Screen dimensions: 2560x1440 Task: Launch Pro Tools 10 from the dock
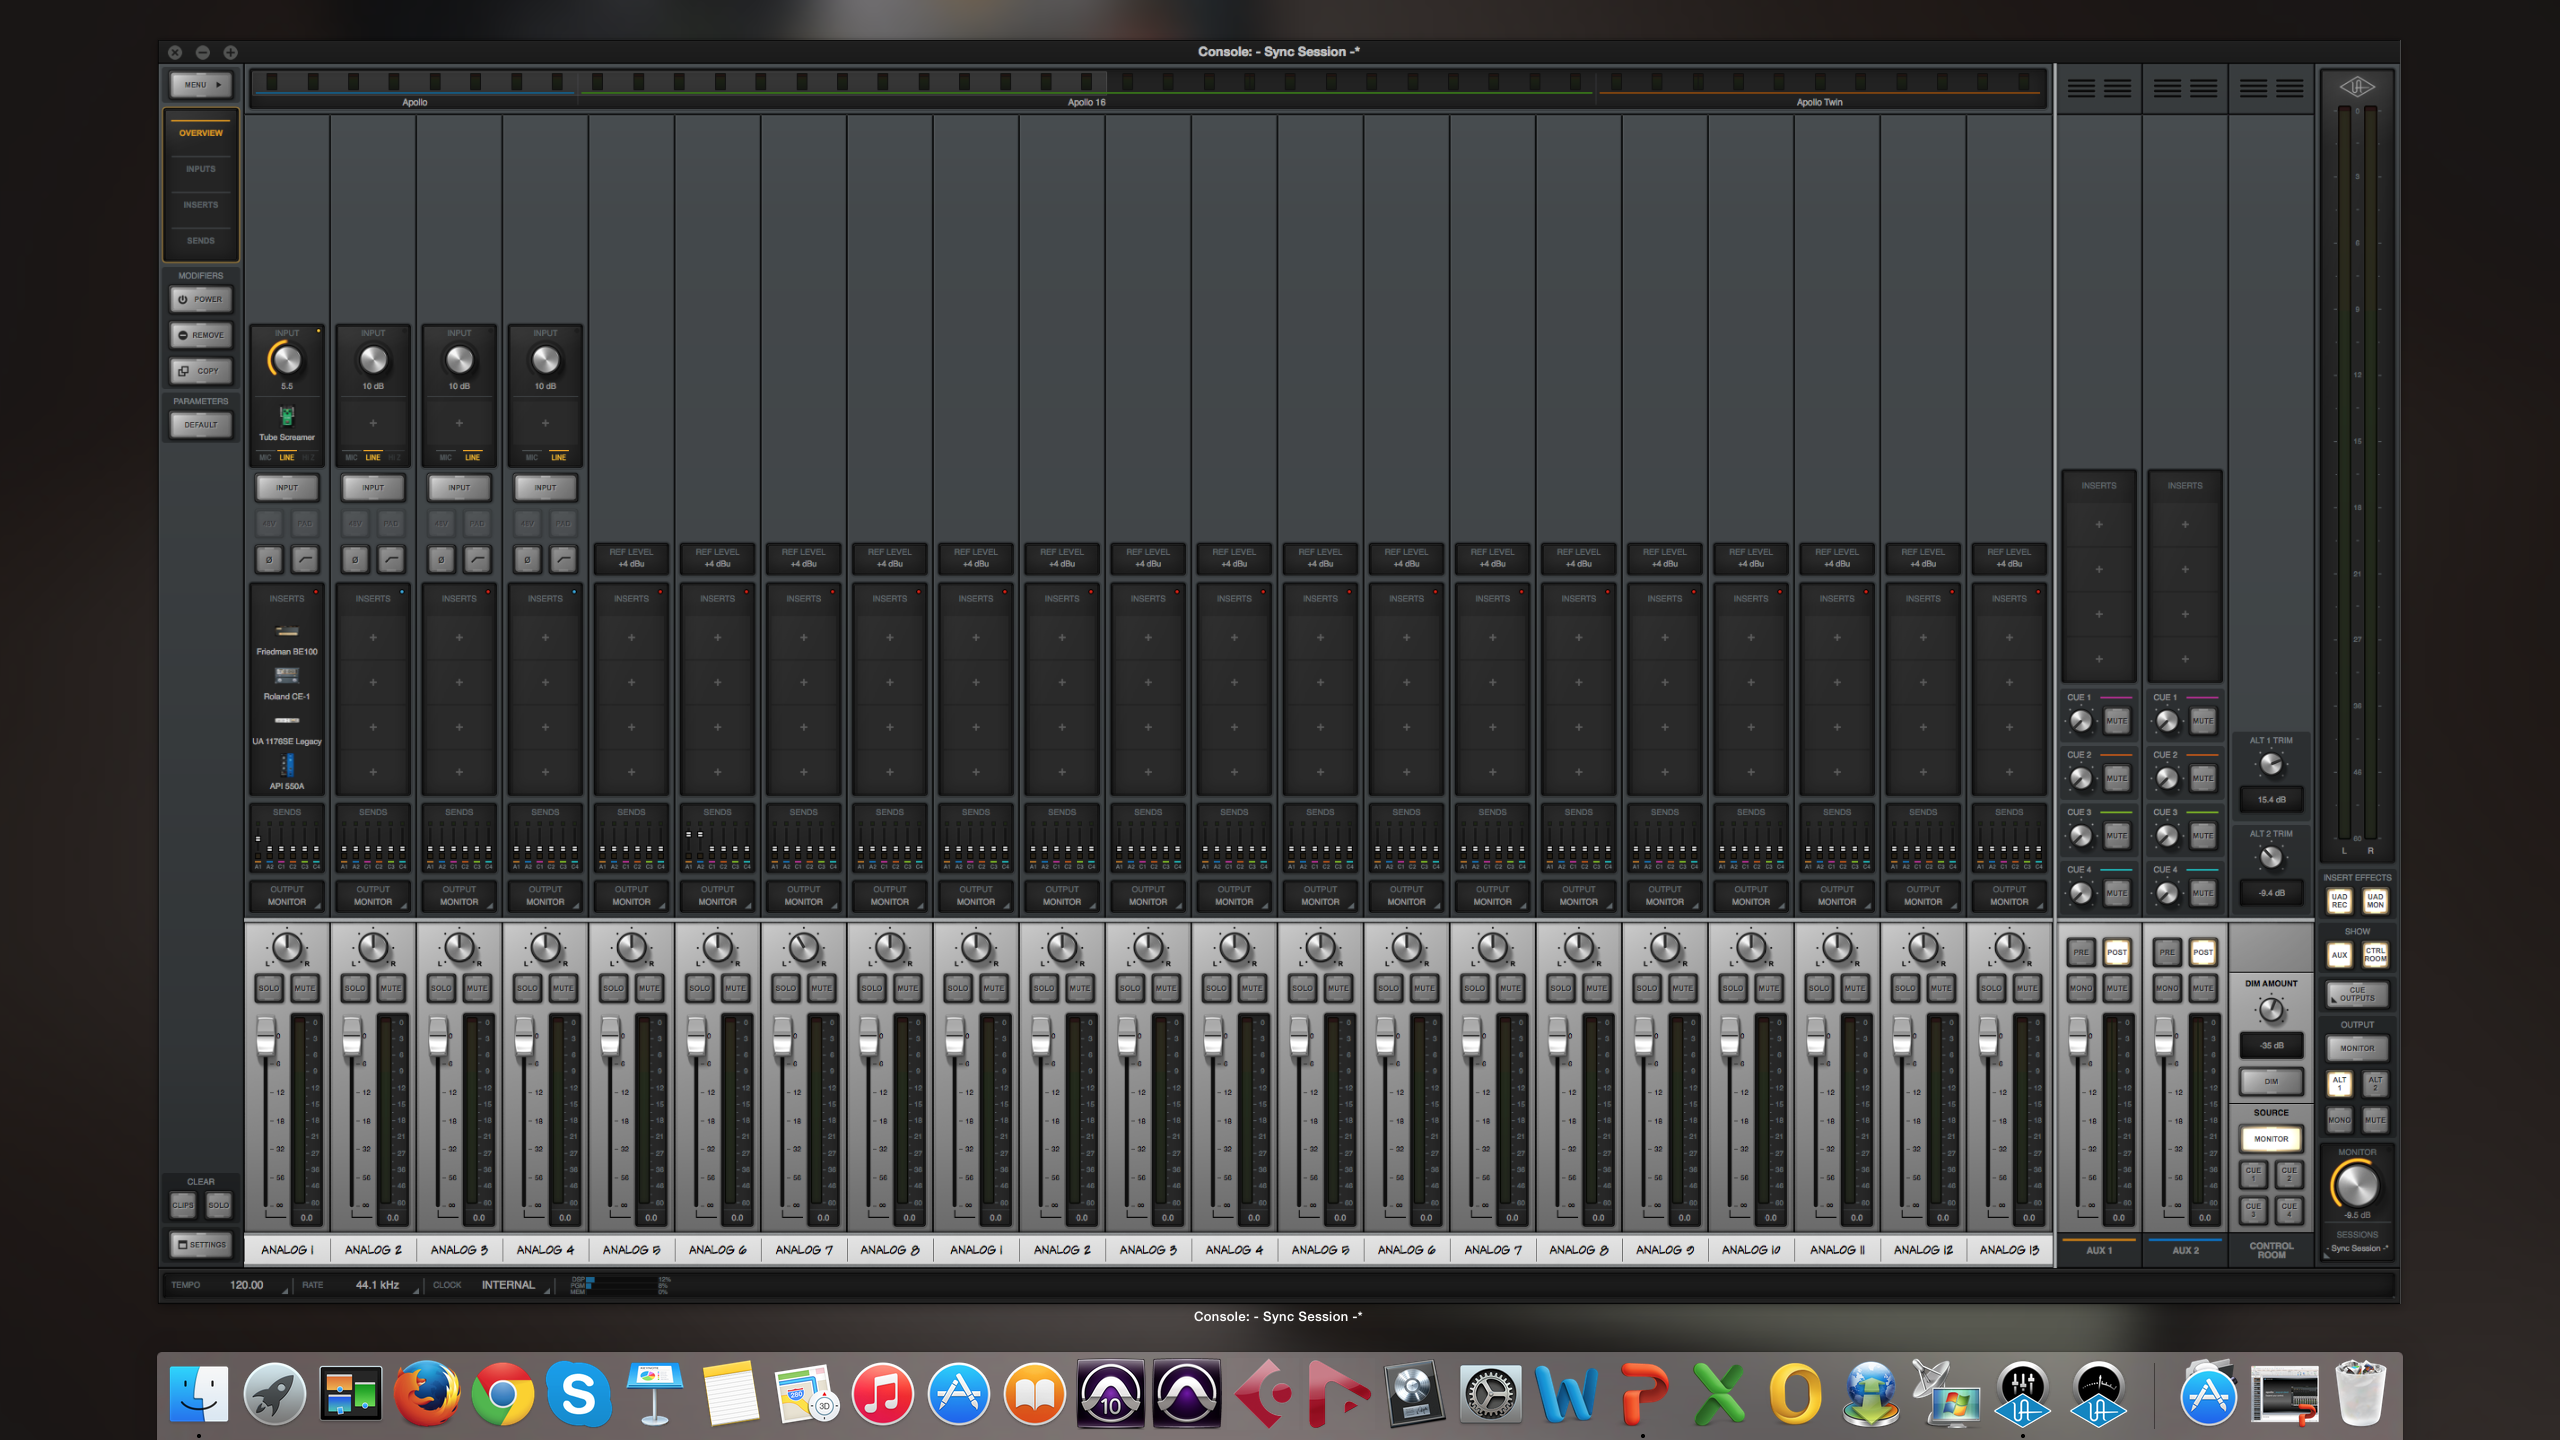(x=1110, y=1393)
